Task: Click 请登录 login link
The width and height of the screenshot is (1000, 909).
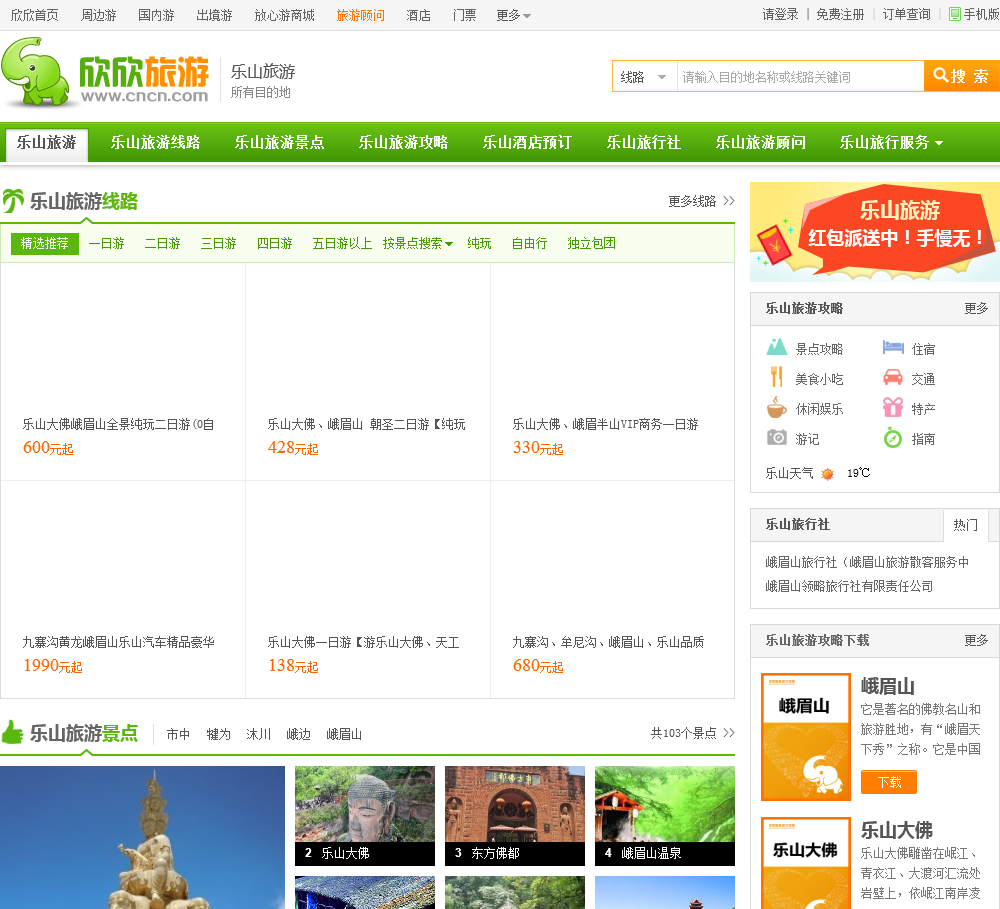Action: click(780, 14)
